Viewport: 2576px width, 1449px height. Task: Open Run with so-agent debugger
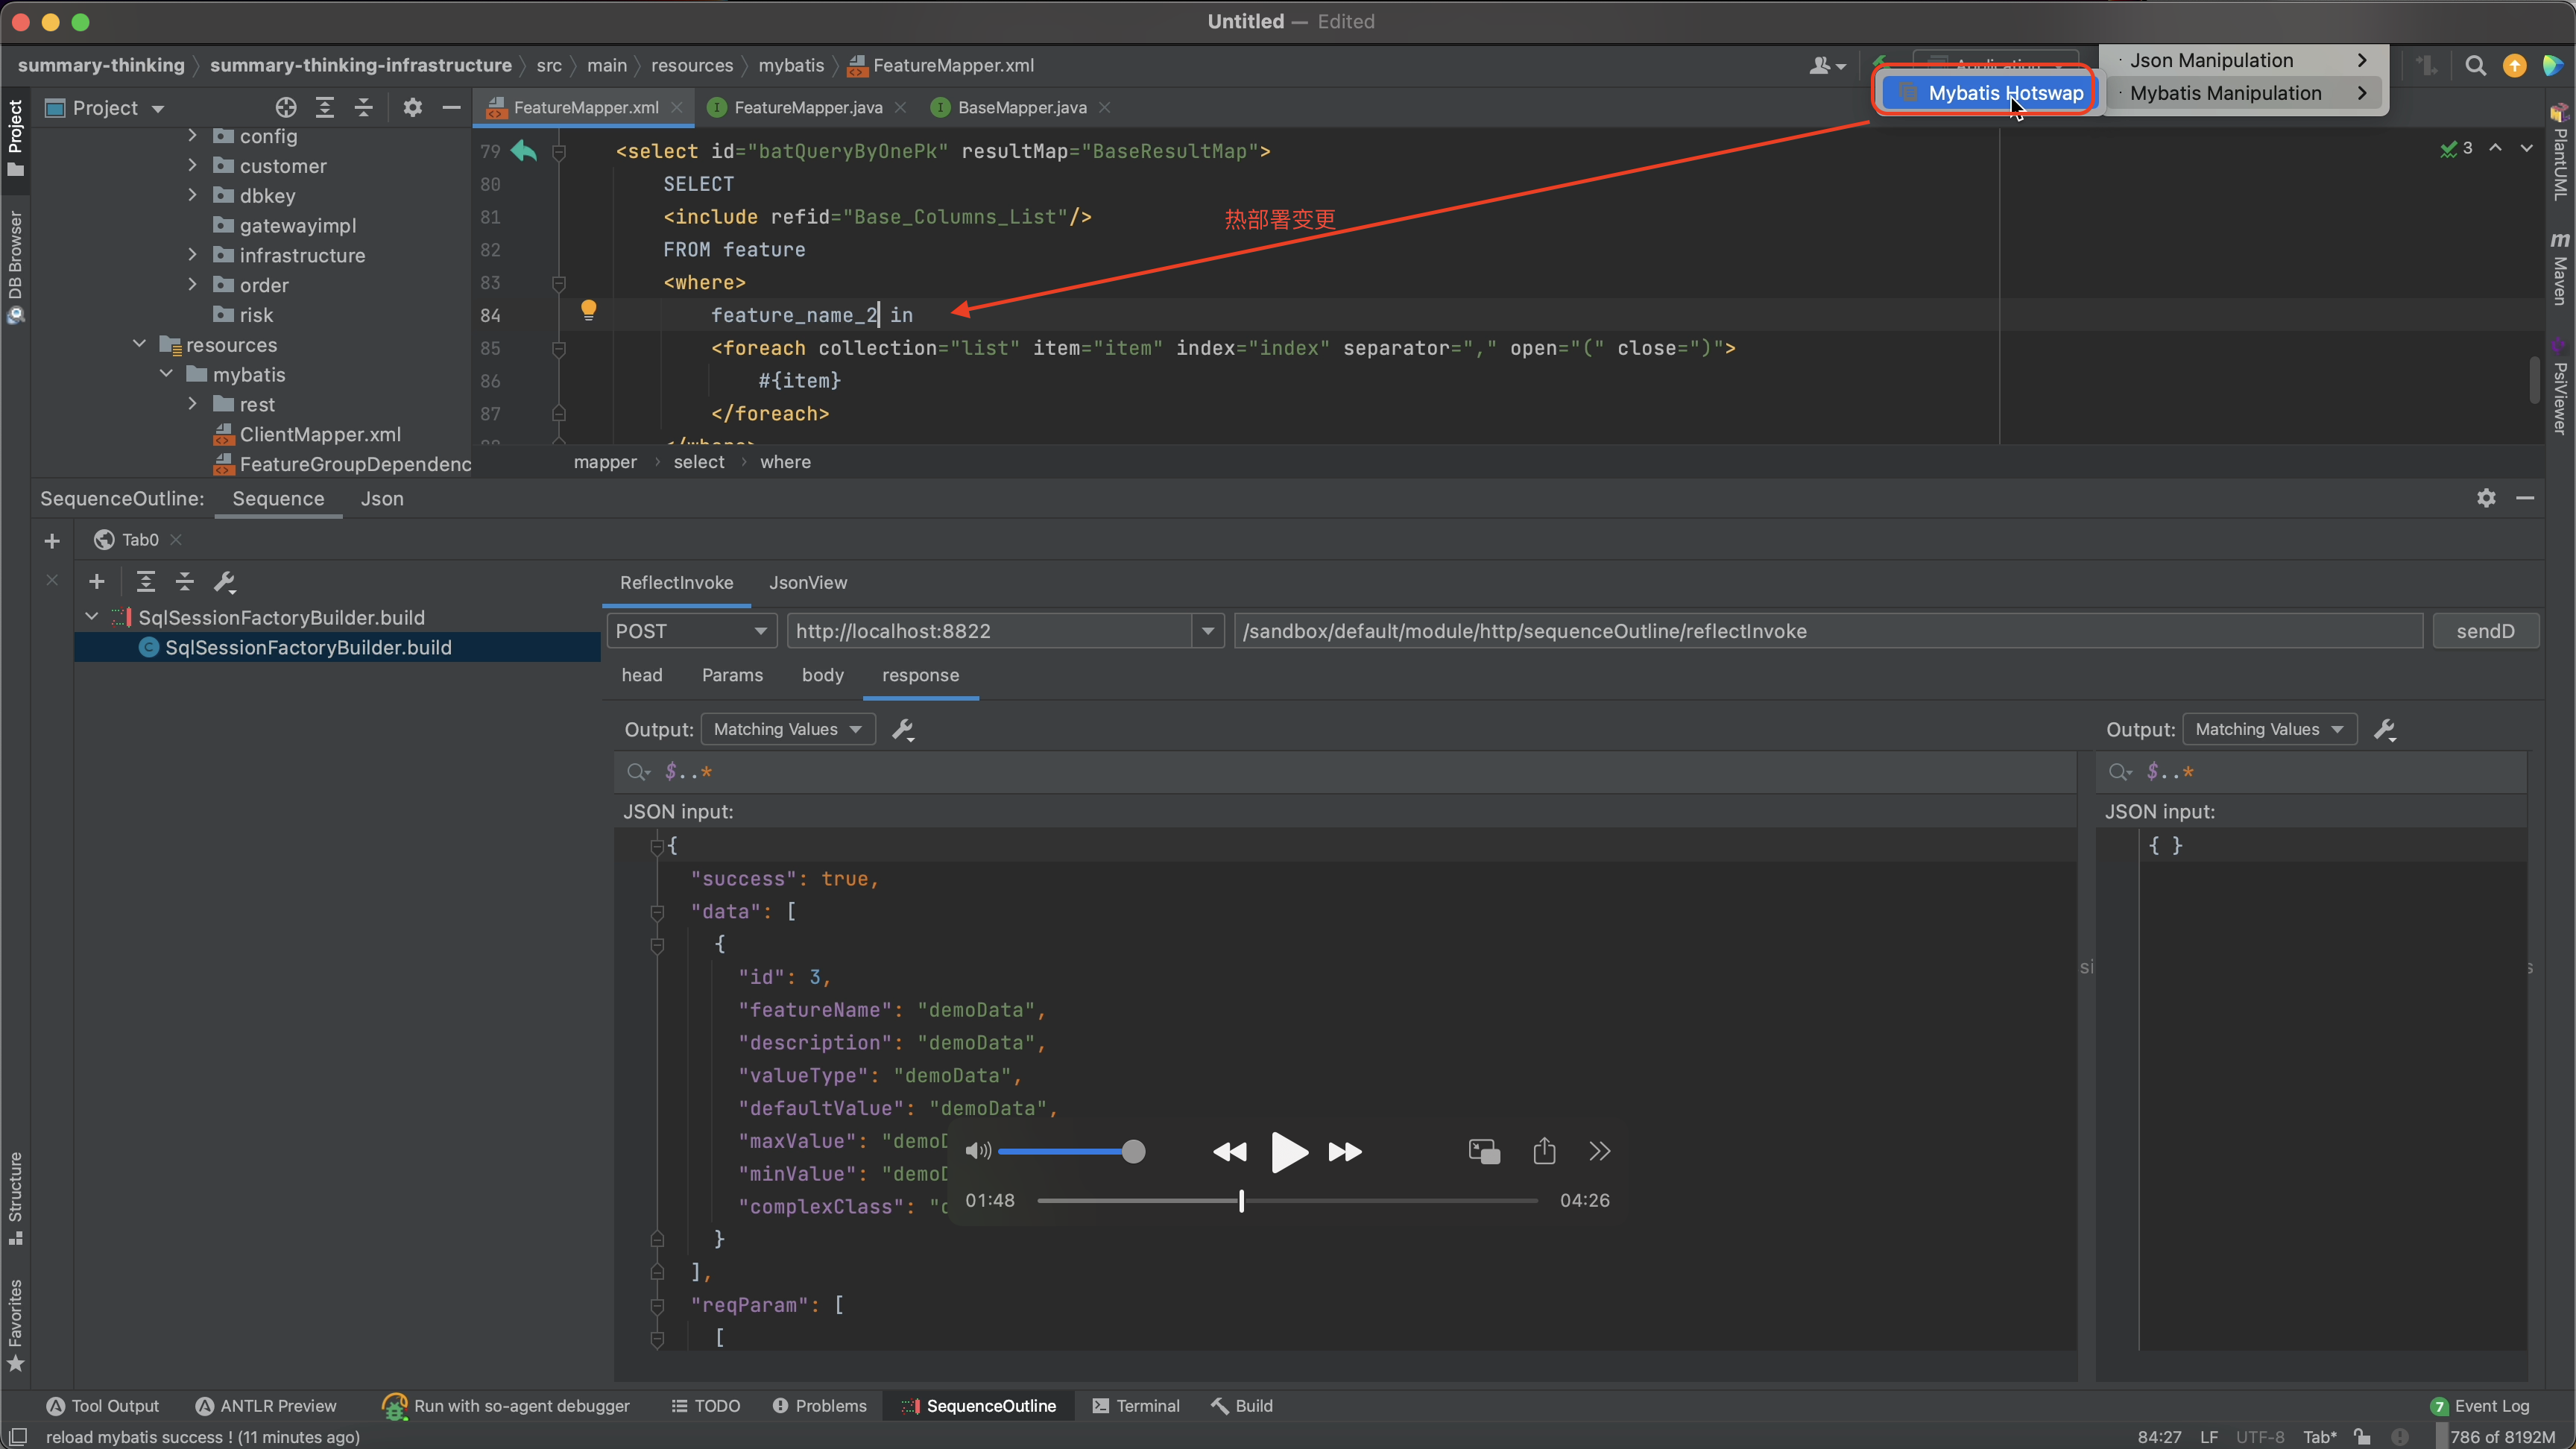point(506,1405)
